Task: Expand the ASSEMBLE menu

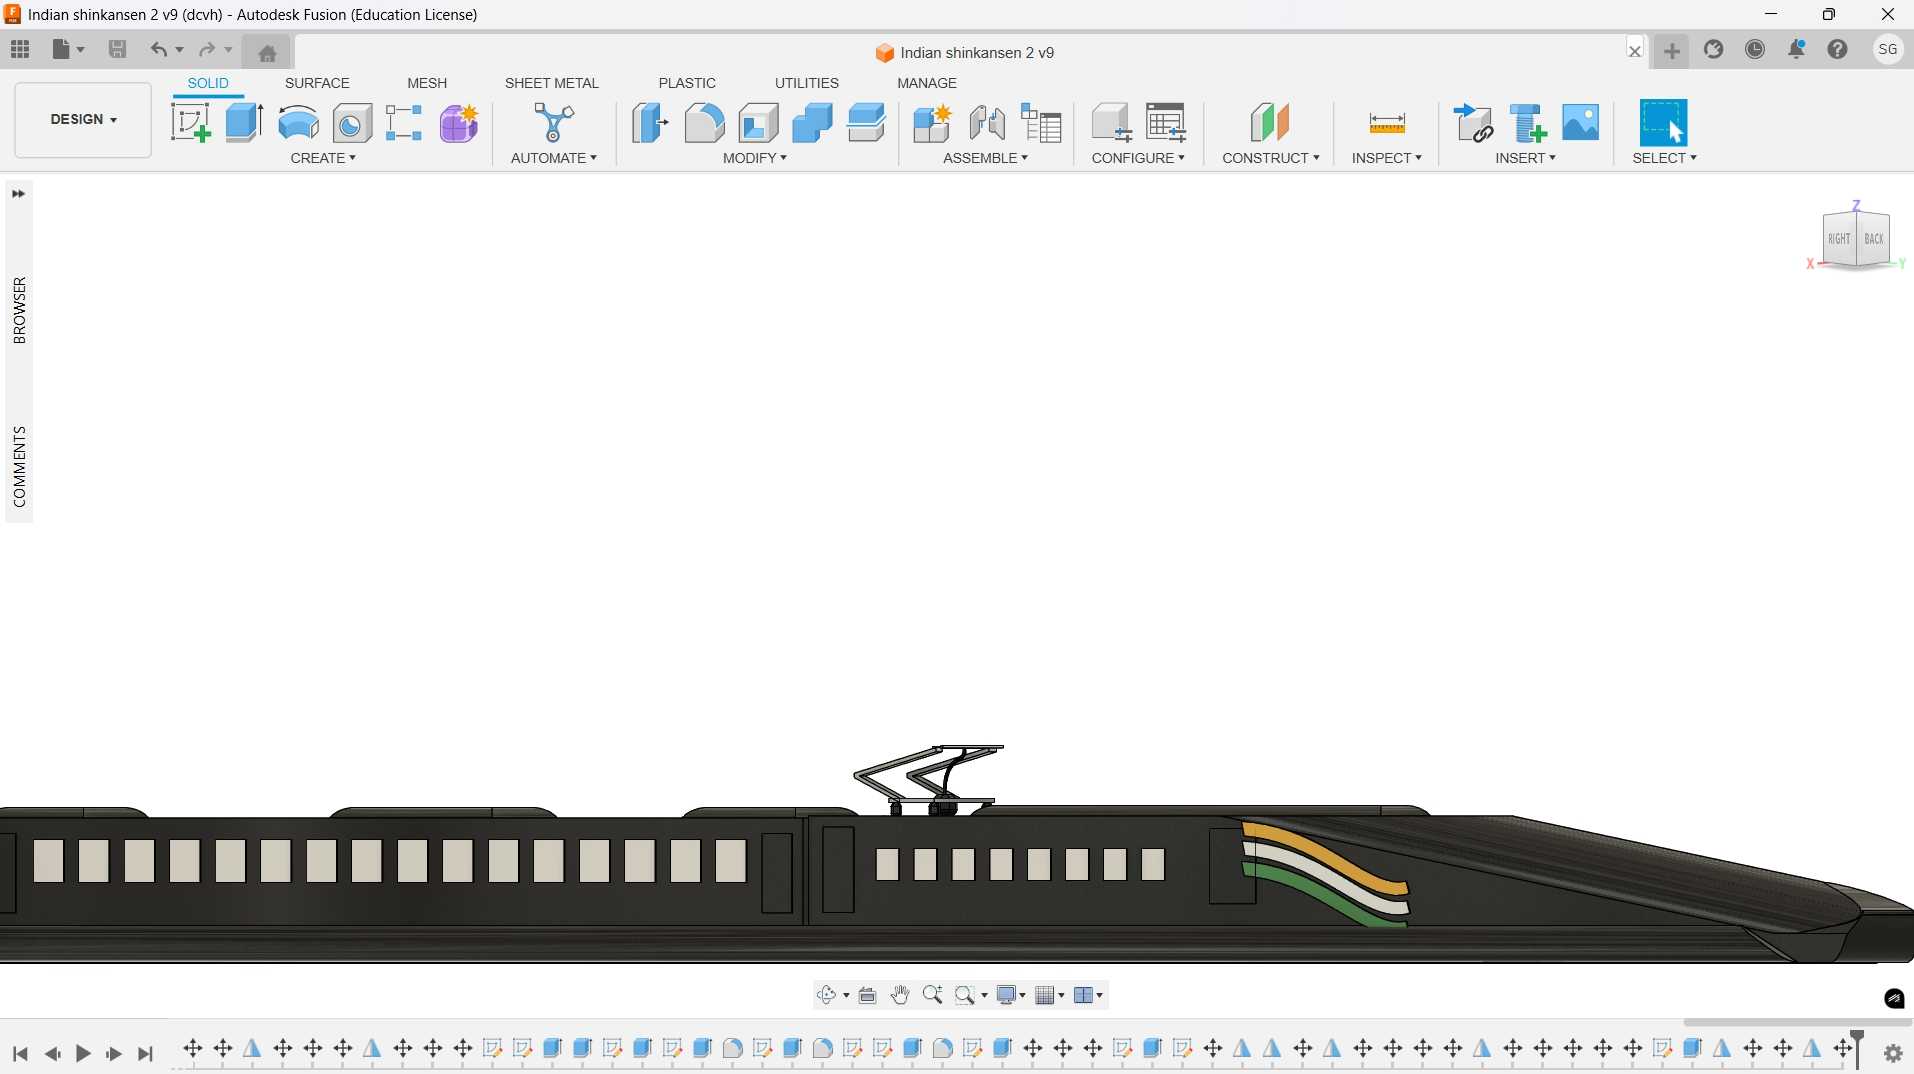Action: (985, 158)
